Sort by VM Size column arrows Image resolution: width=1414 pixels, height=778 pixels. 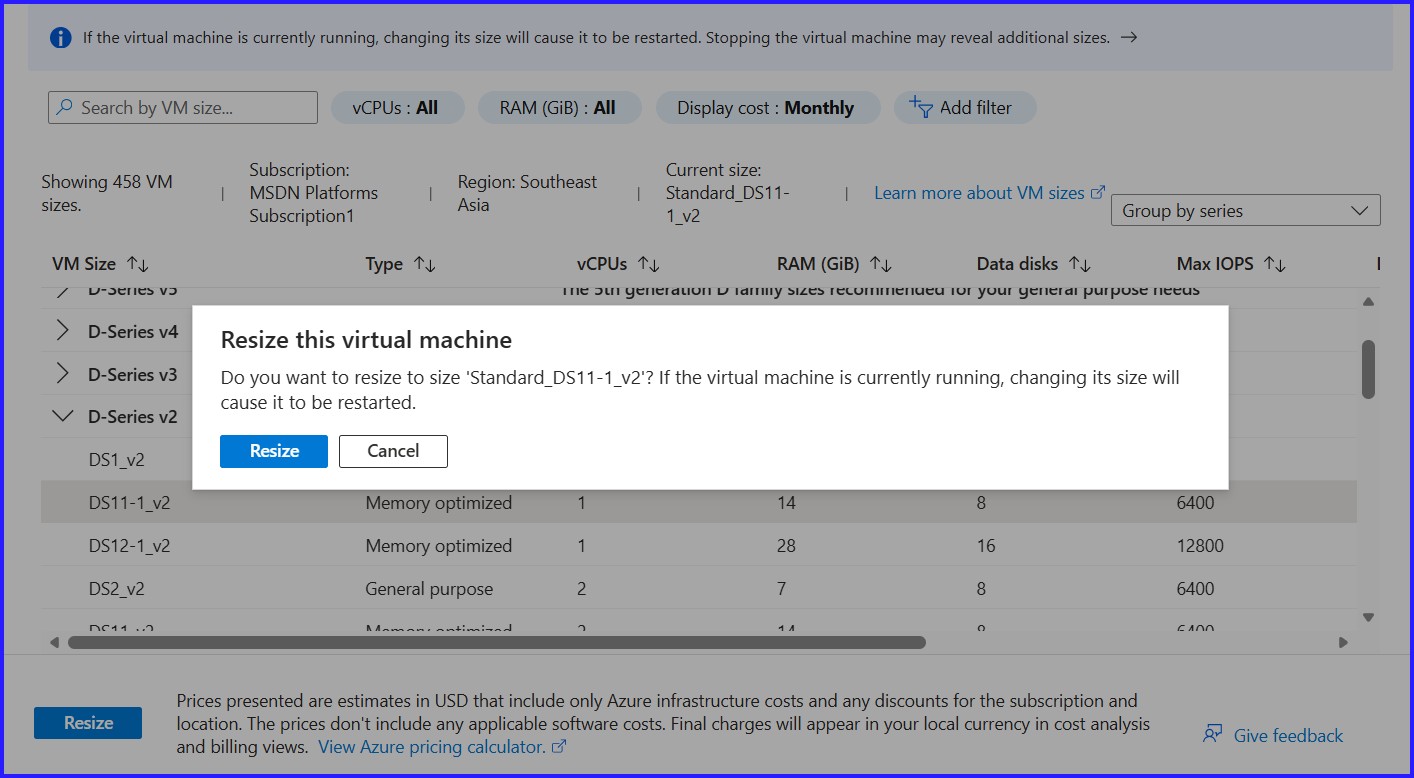138,264
